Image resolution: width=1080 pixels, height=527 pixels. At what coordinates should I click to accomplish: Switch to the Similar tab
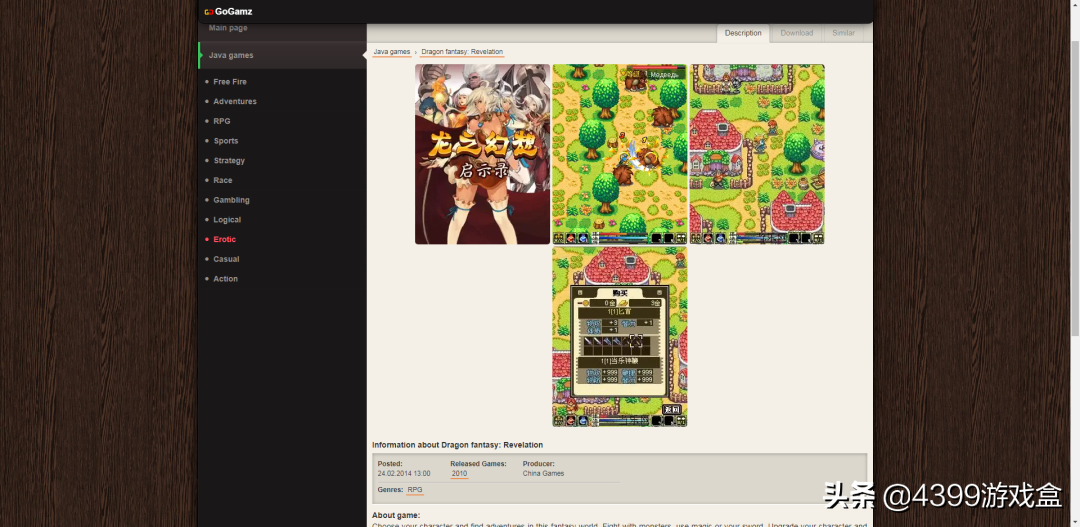pos(843,33)
